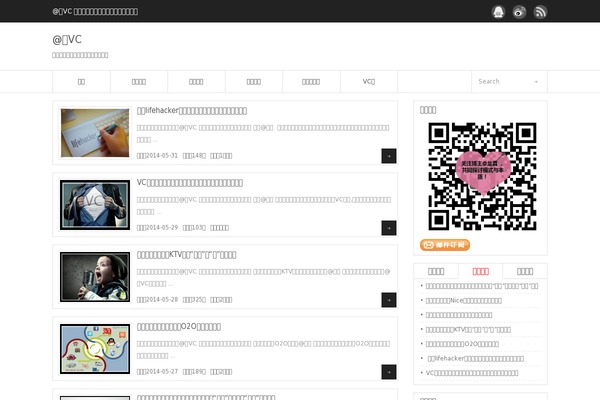Select the red highlighted sidebar tab
This screenshot has width=600, height=400.
point(481,271)
